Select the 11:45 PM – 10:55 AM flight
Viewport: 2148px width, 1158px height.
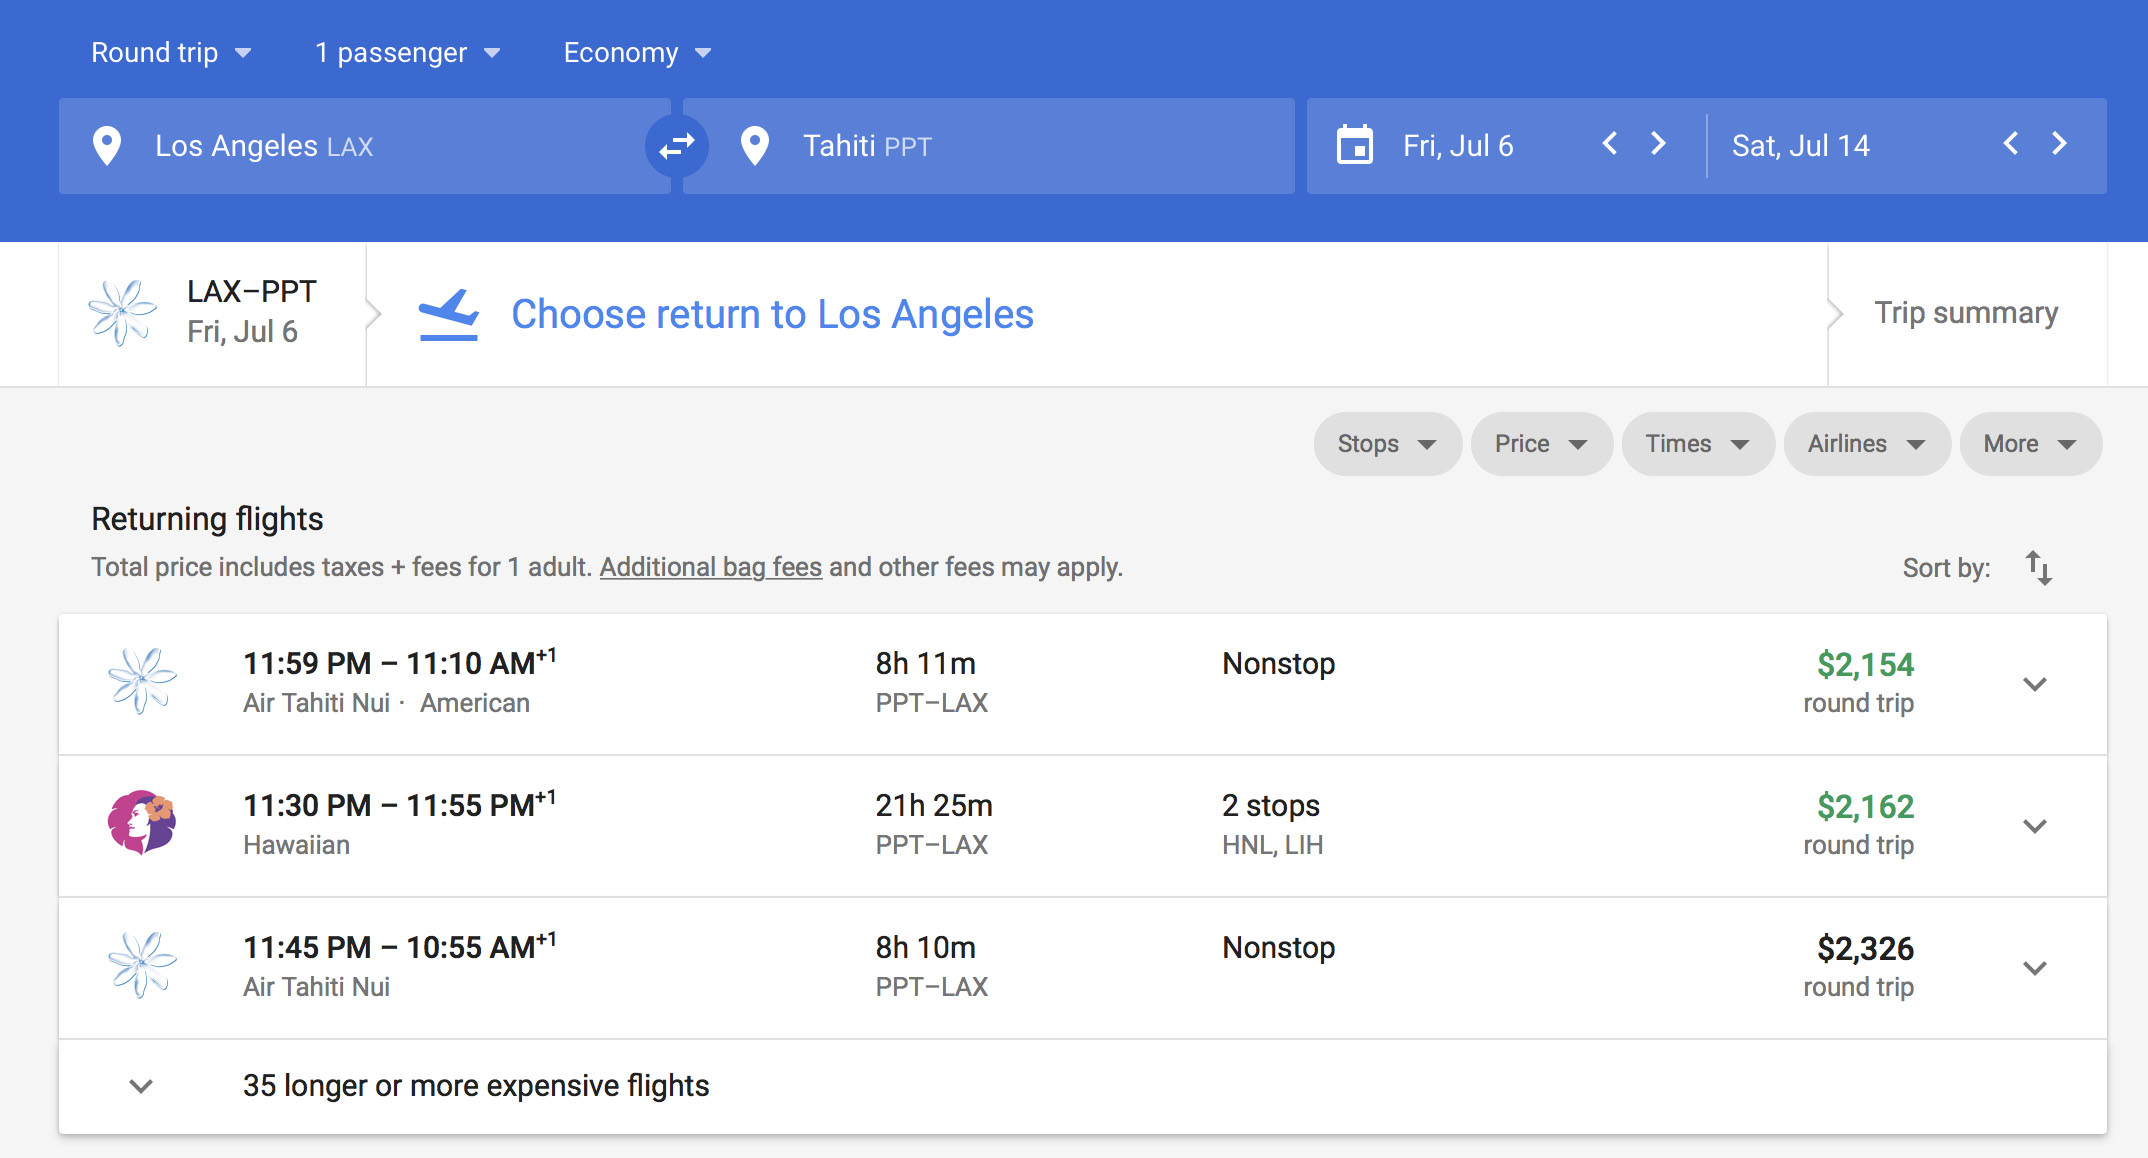pos(1082,968)
